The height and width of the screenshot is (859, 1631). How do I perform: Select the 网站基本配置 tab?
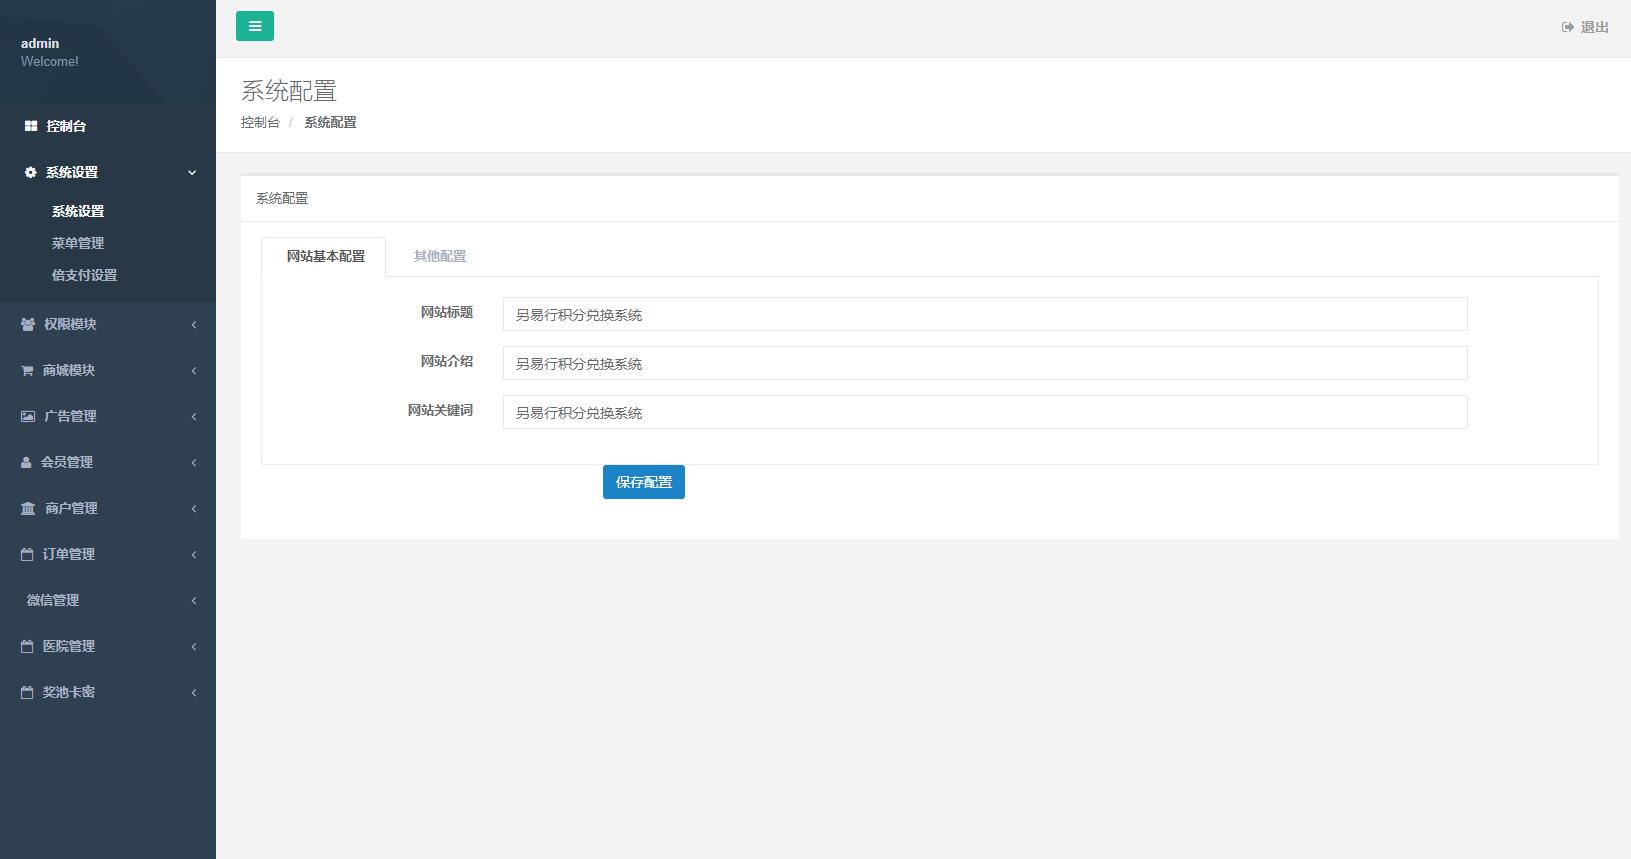point(325,256)
